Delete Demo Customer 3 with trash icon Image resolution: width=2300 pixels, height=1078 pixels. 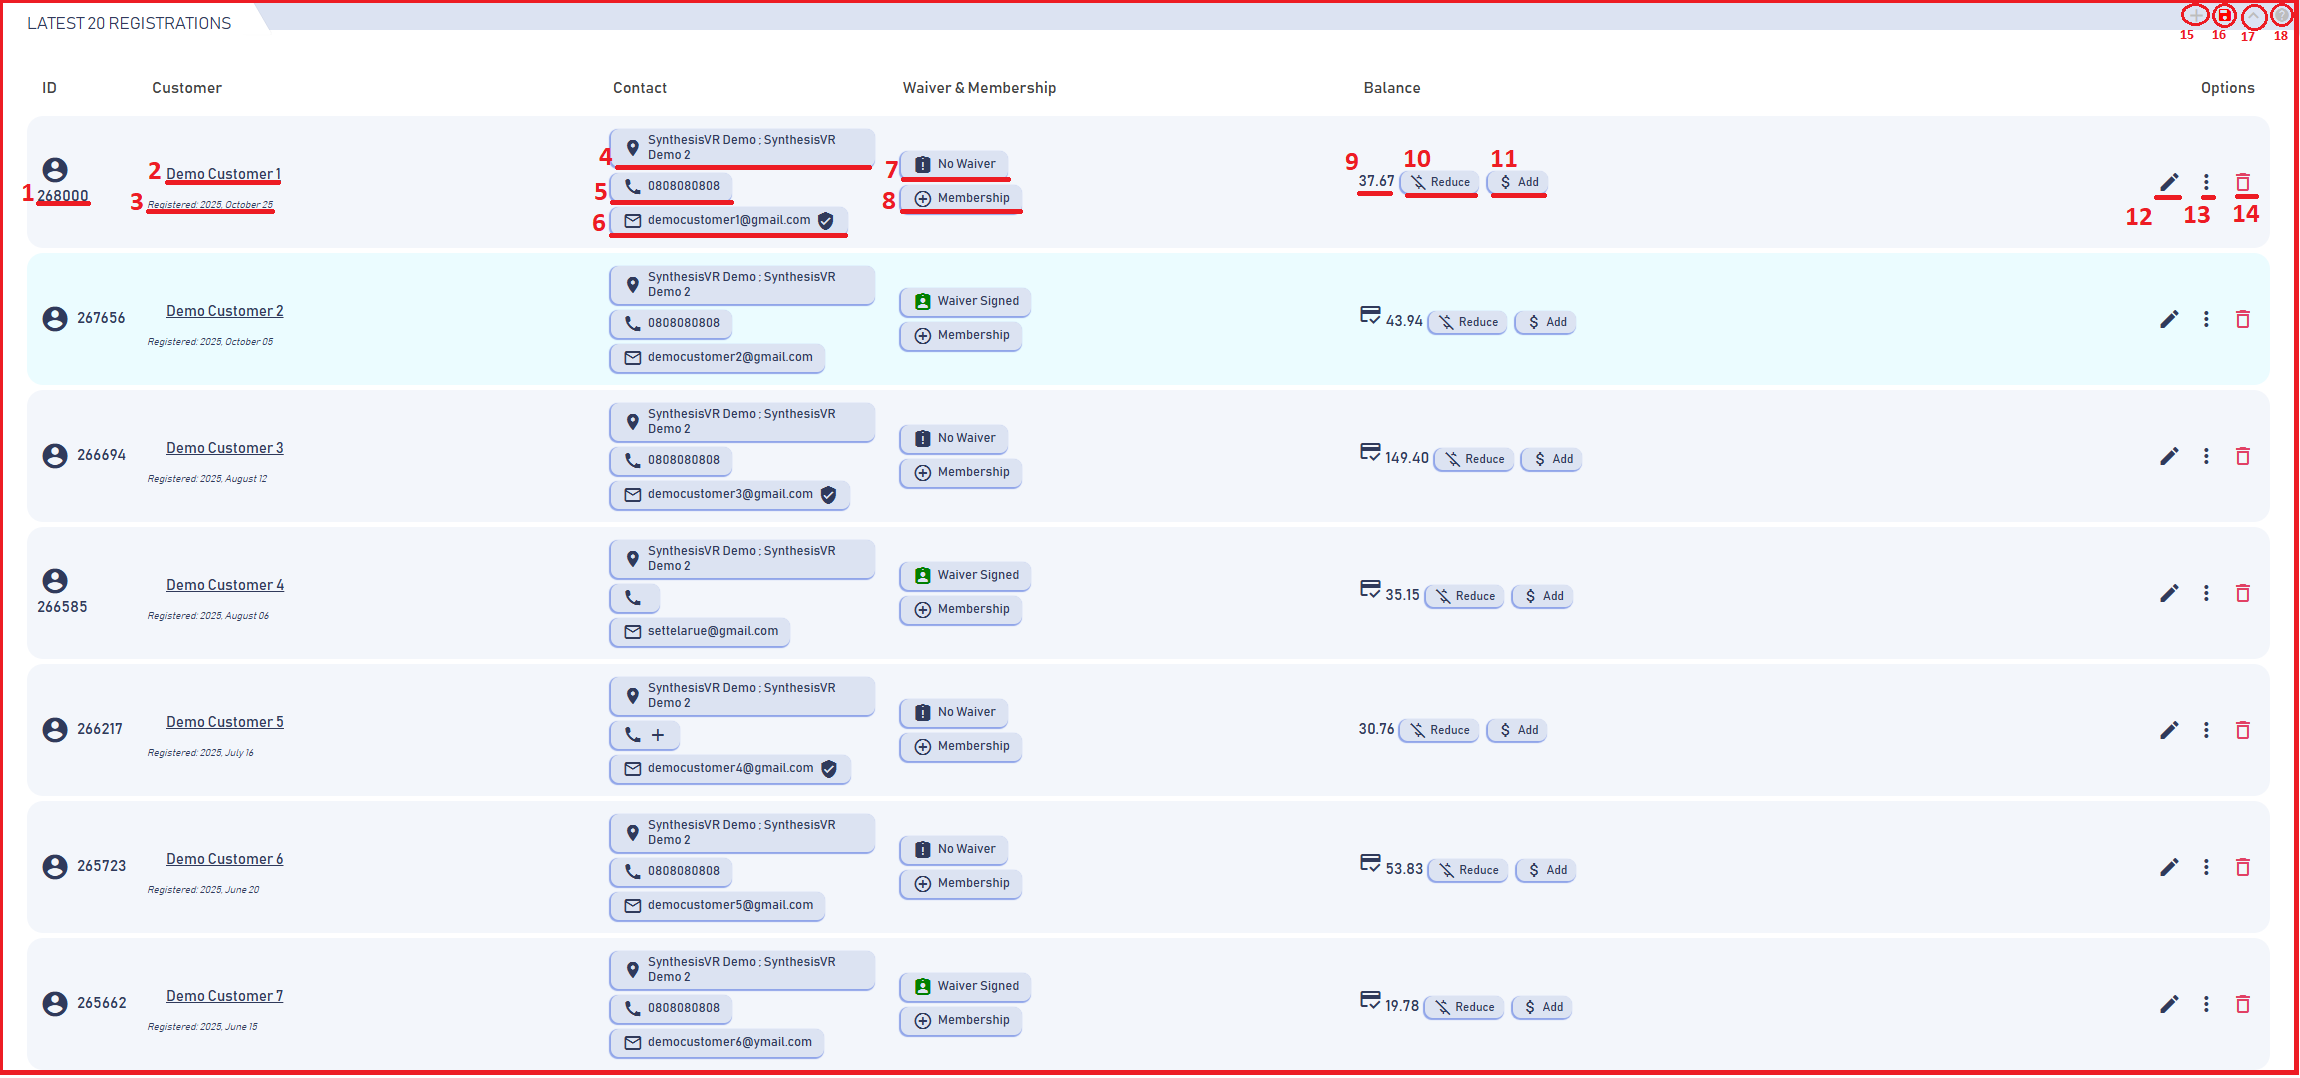pos(2243,456)
